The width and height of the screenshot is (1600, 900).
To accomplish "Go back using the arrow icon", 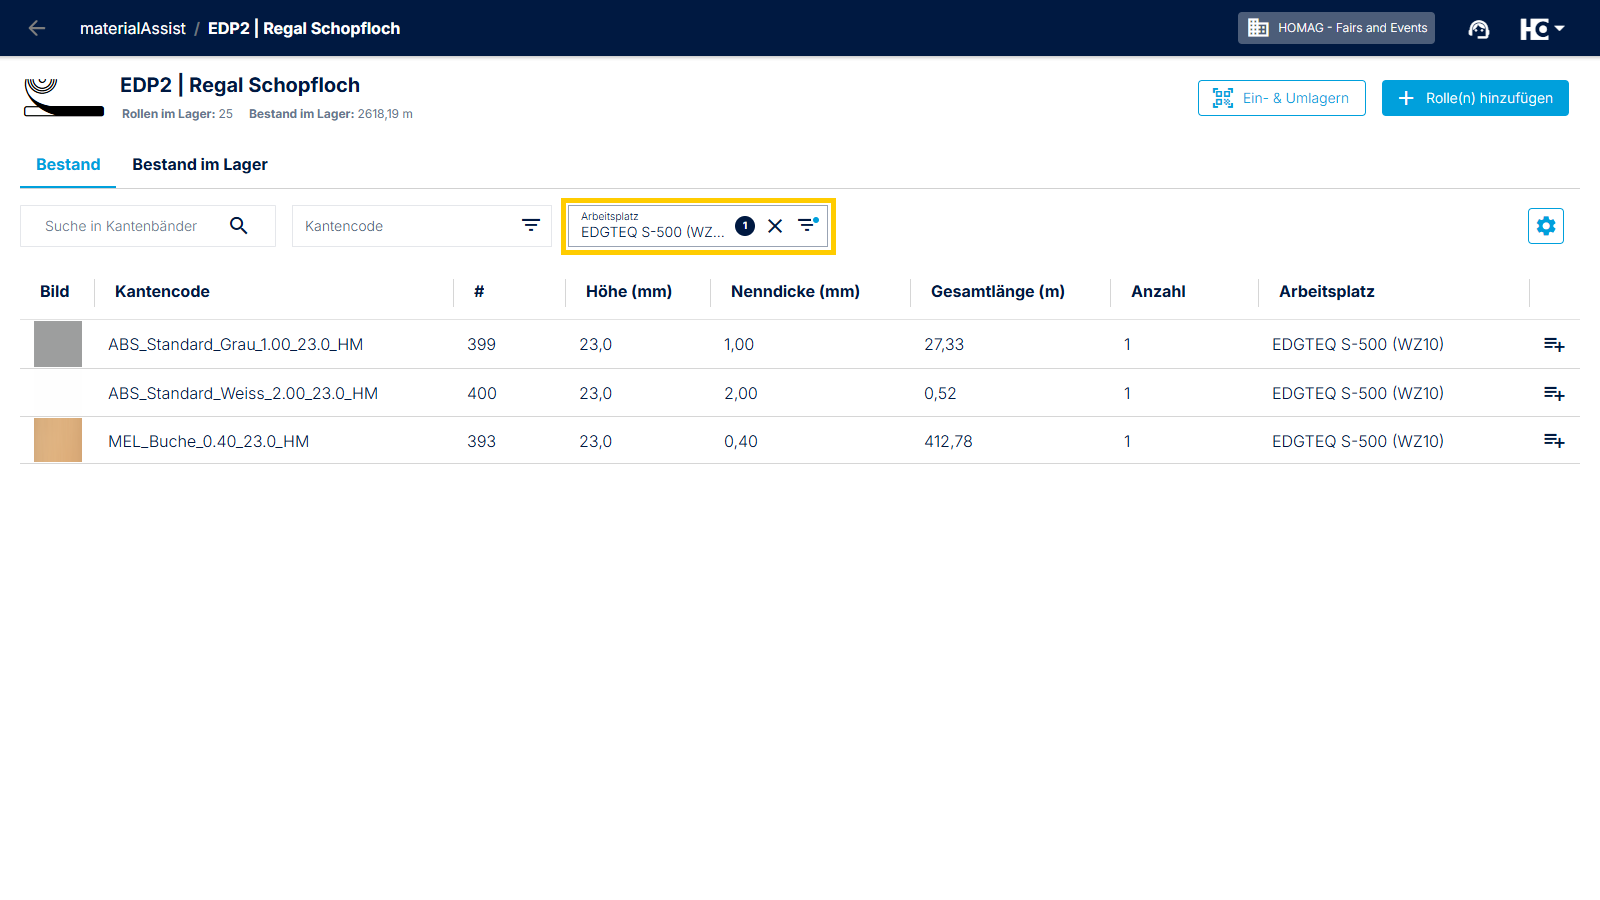I will [37, 28].
